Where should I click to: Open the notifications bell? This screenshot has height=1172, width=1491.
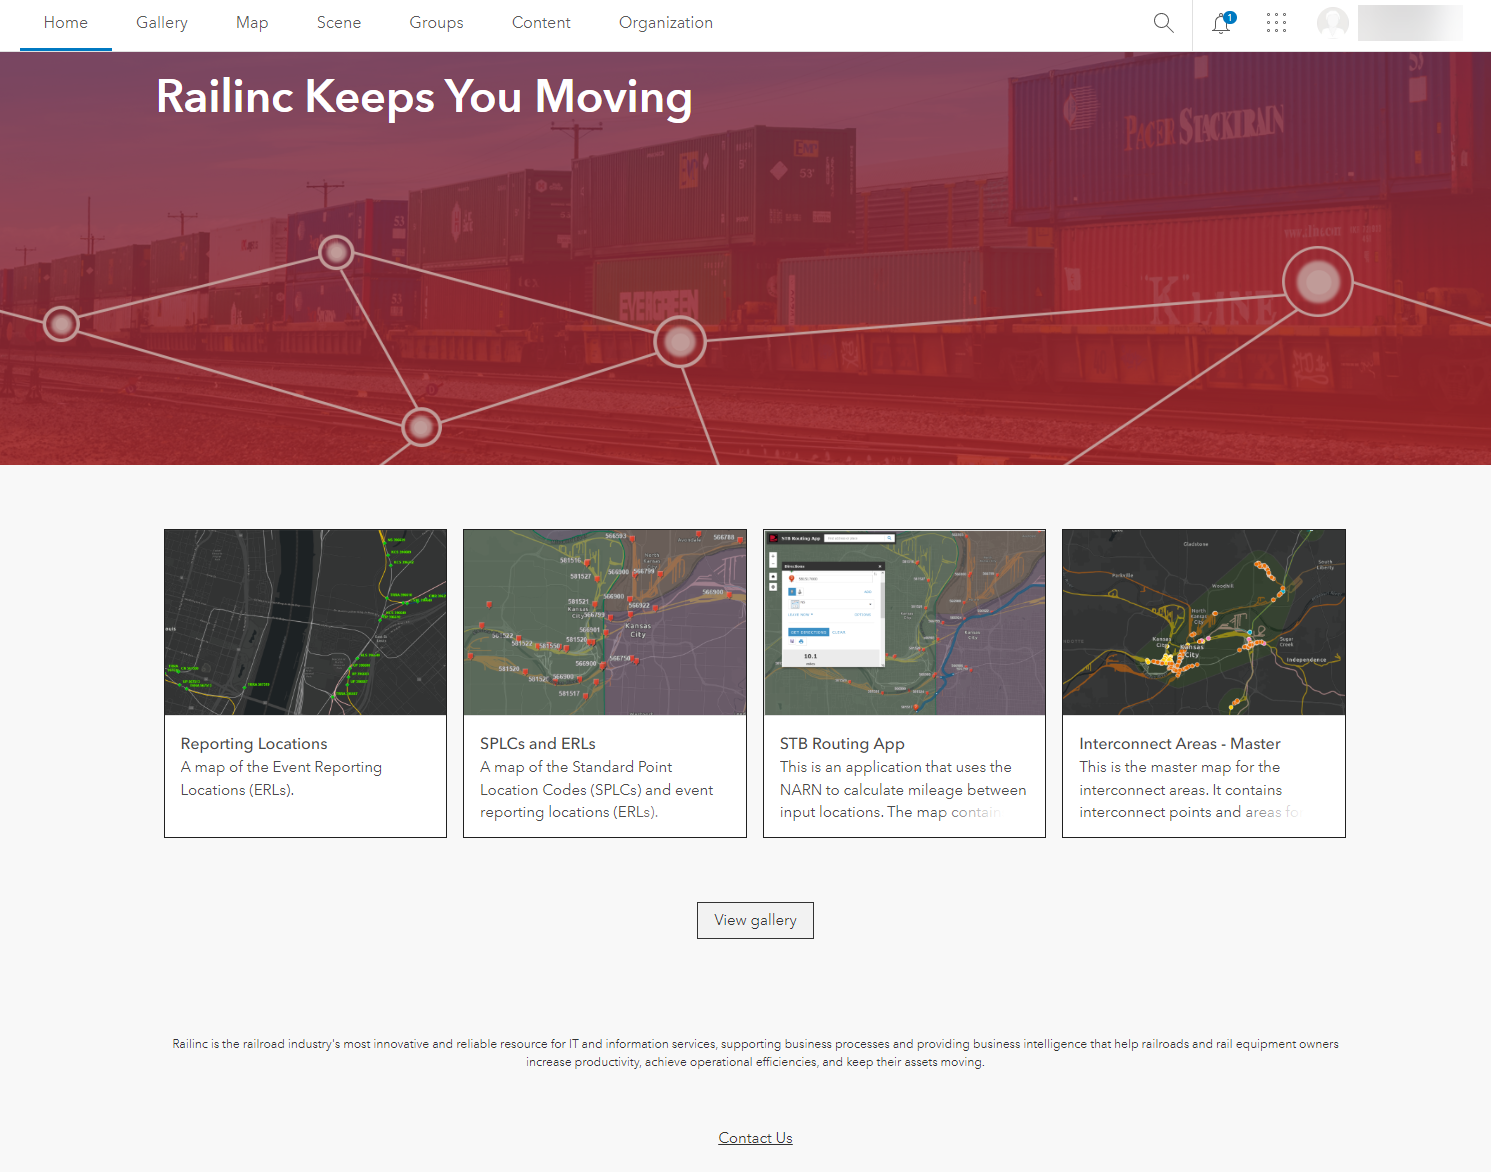(1222, 23)
